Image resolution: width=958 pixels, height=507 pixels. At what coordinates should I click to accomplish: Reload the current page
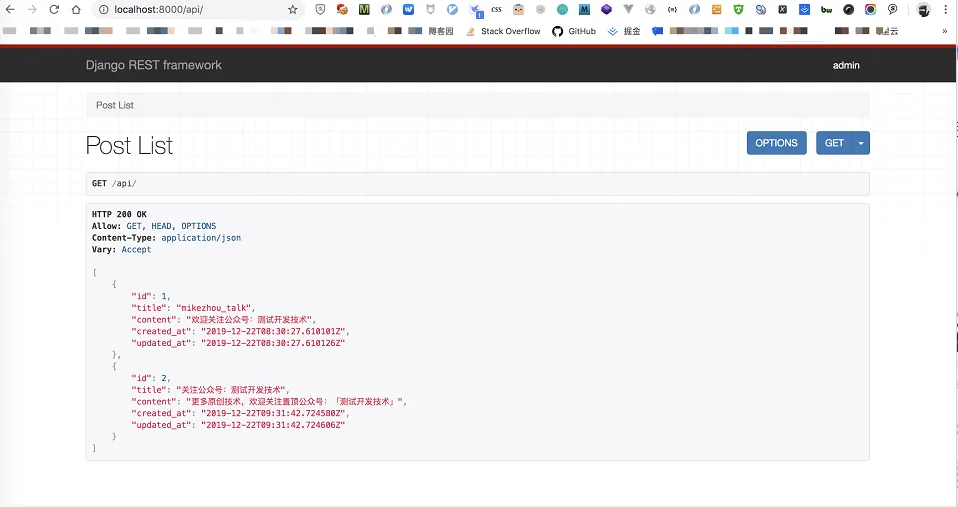pos(54,9)
